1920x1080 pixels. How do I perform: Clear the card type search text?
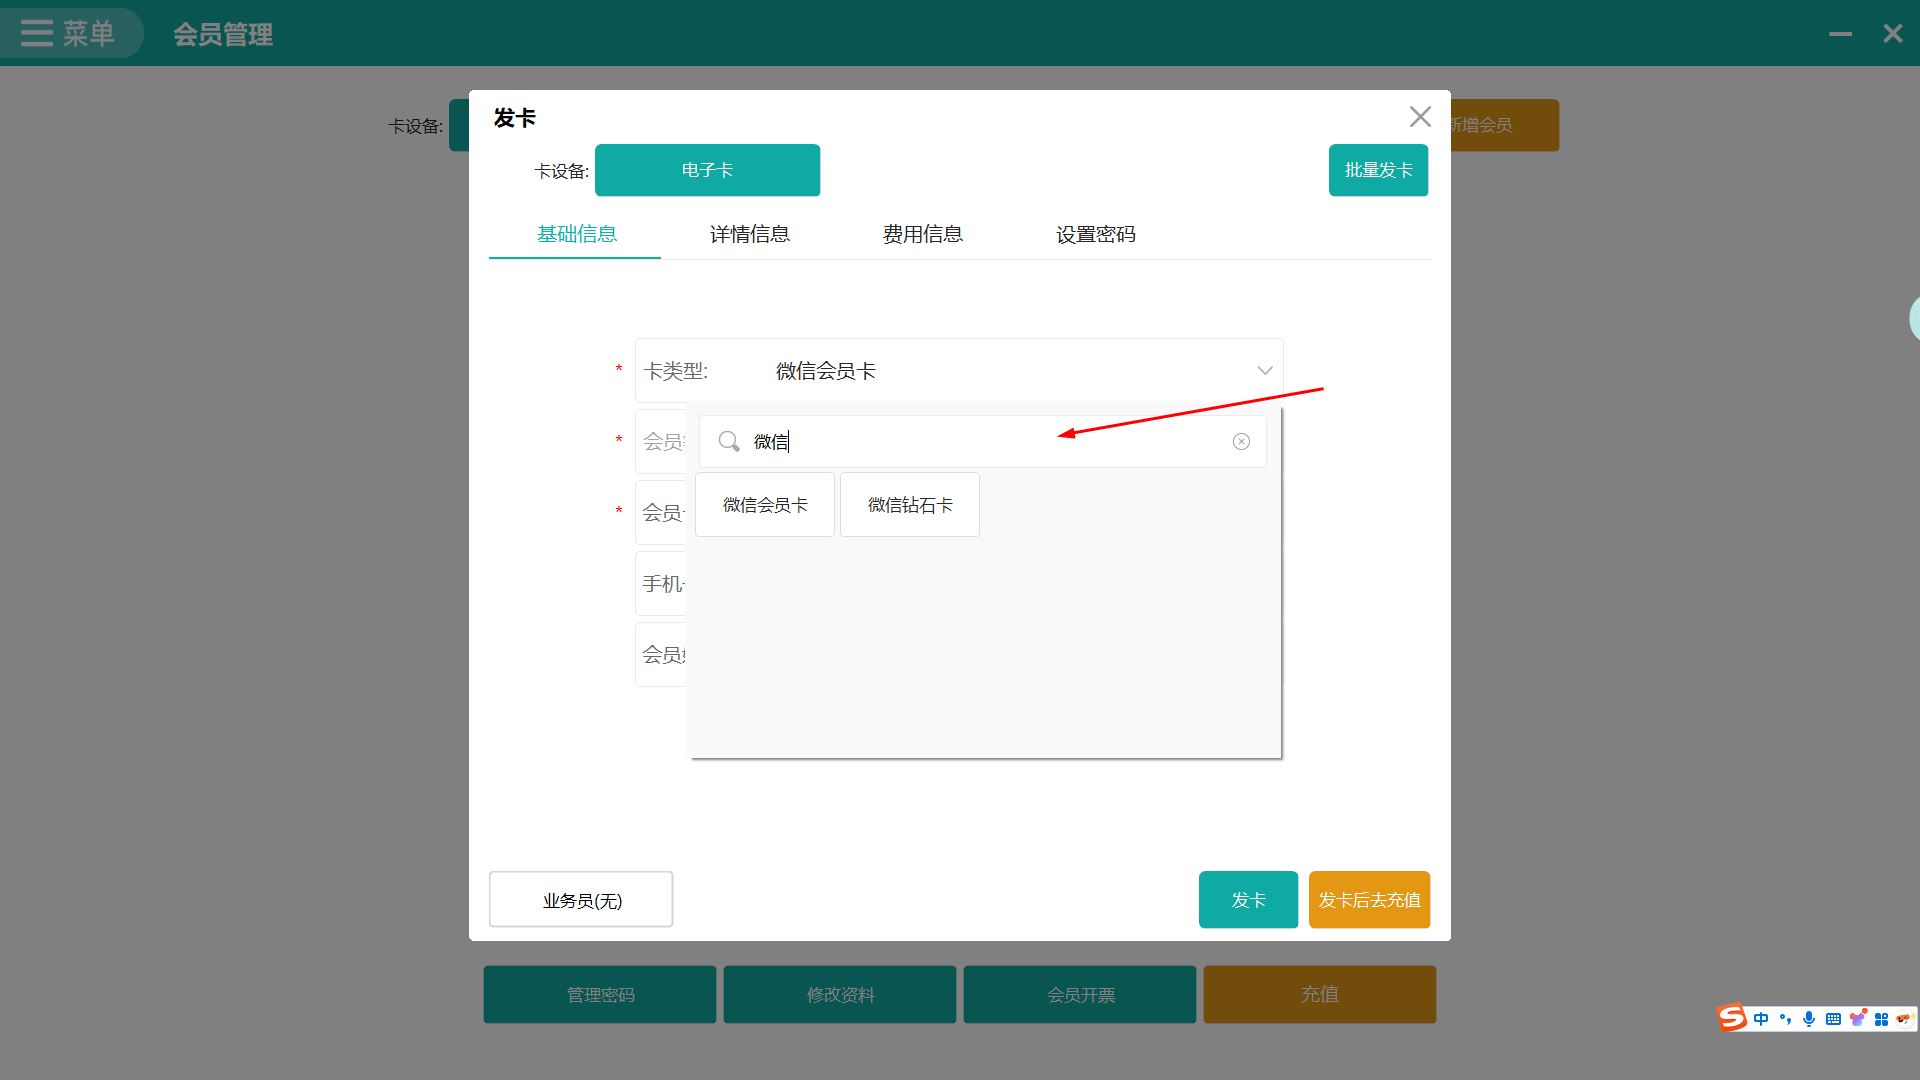tap(1241, 441)
